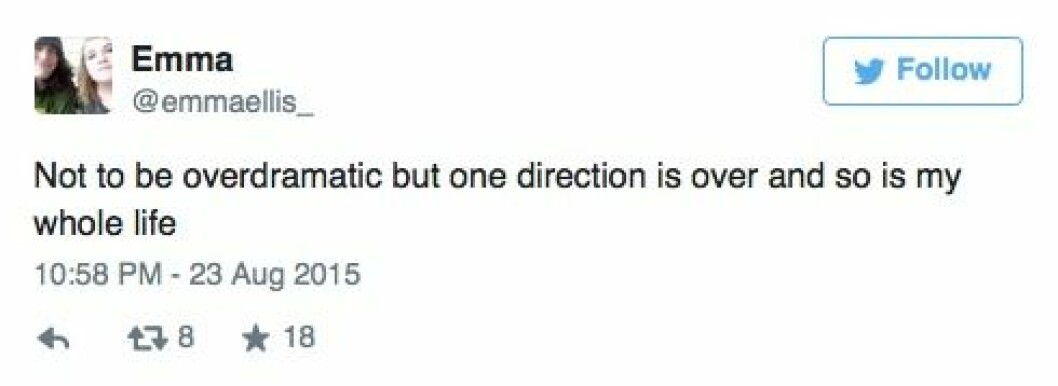Click the dark-haired person in avatar

point(54,76)
